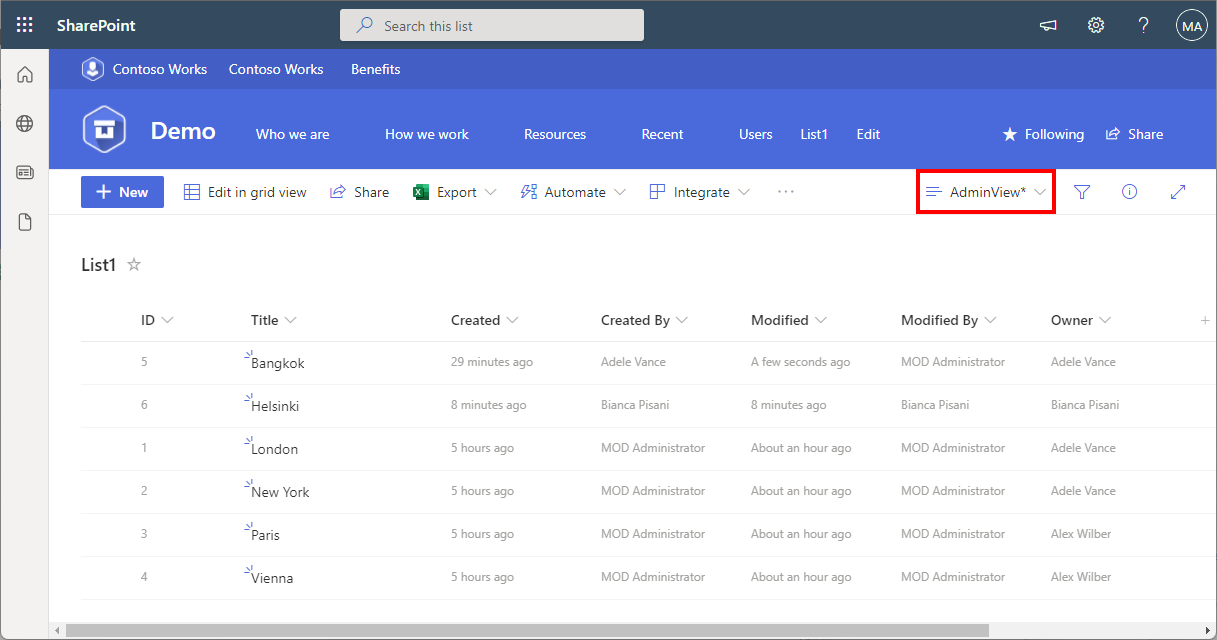Open the details pane info icon

1129,192
